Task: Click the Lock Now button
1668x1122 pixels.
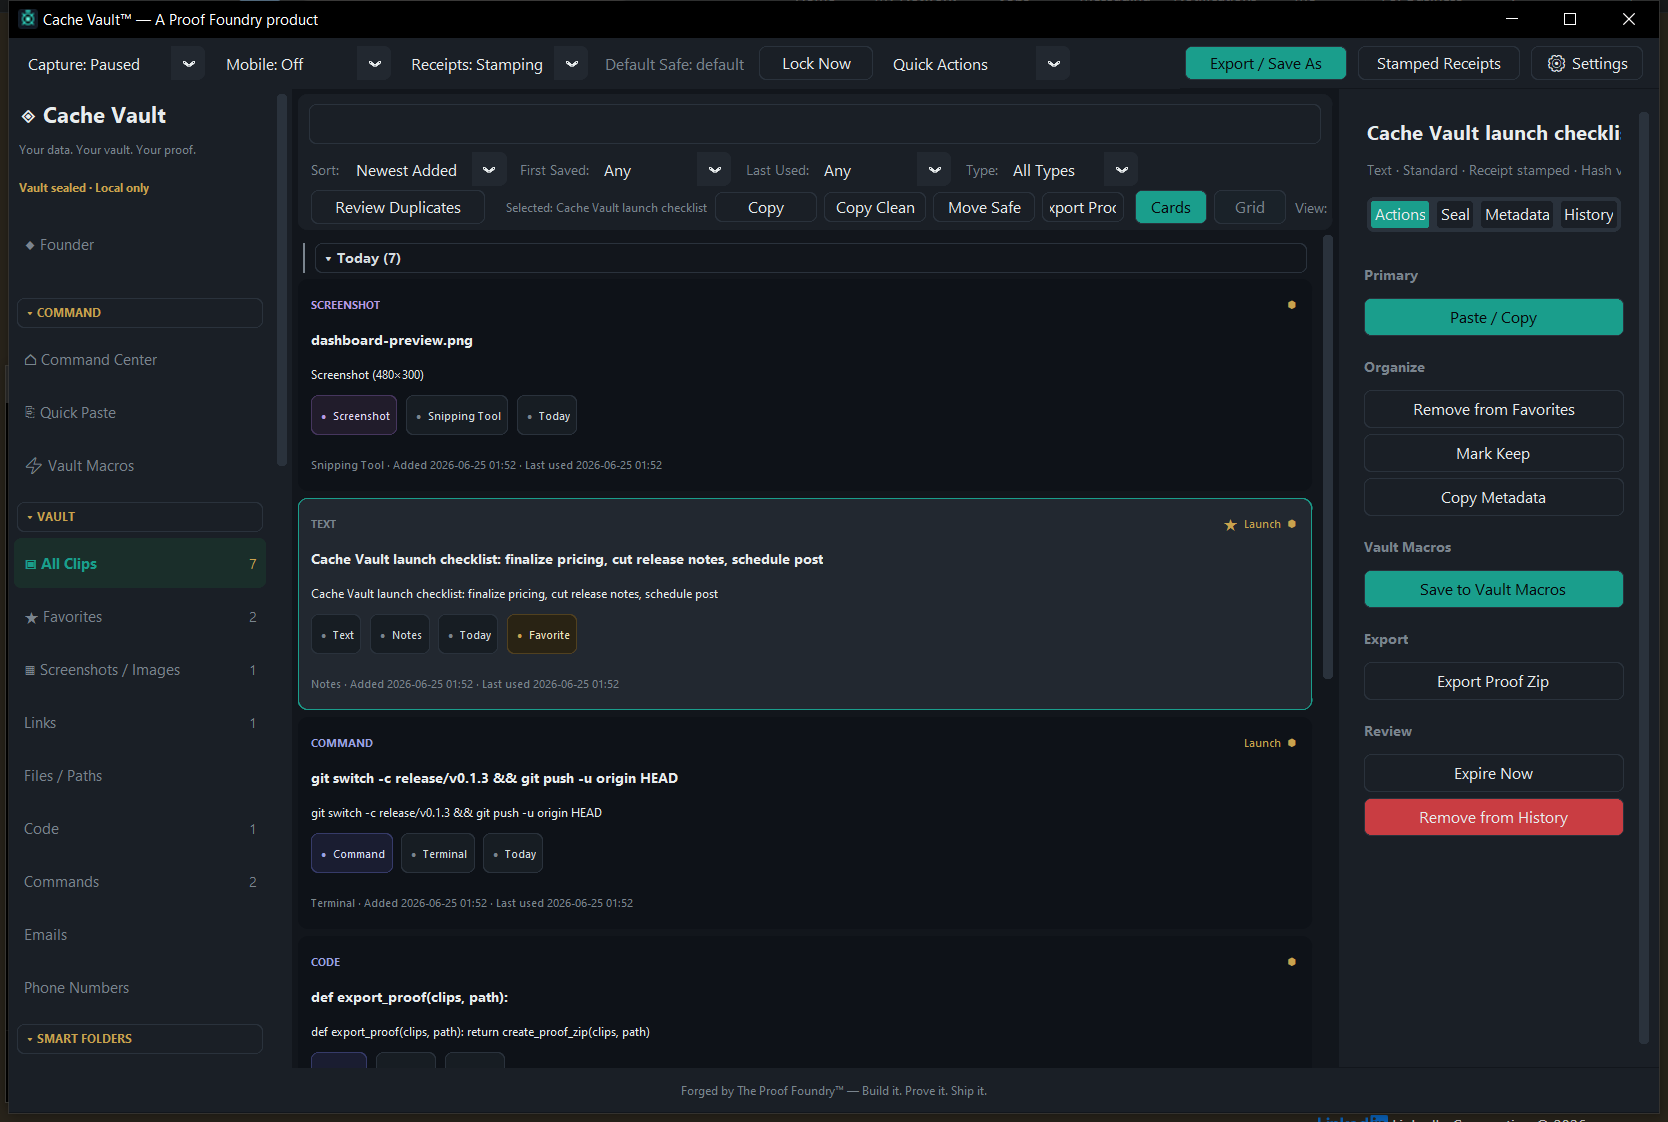Action: pyautogui.click(x=816, y=63)
